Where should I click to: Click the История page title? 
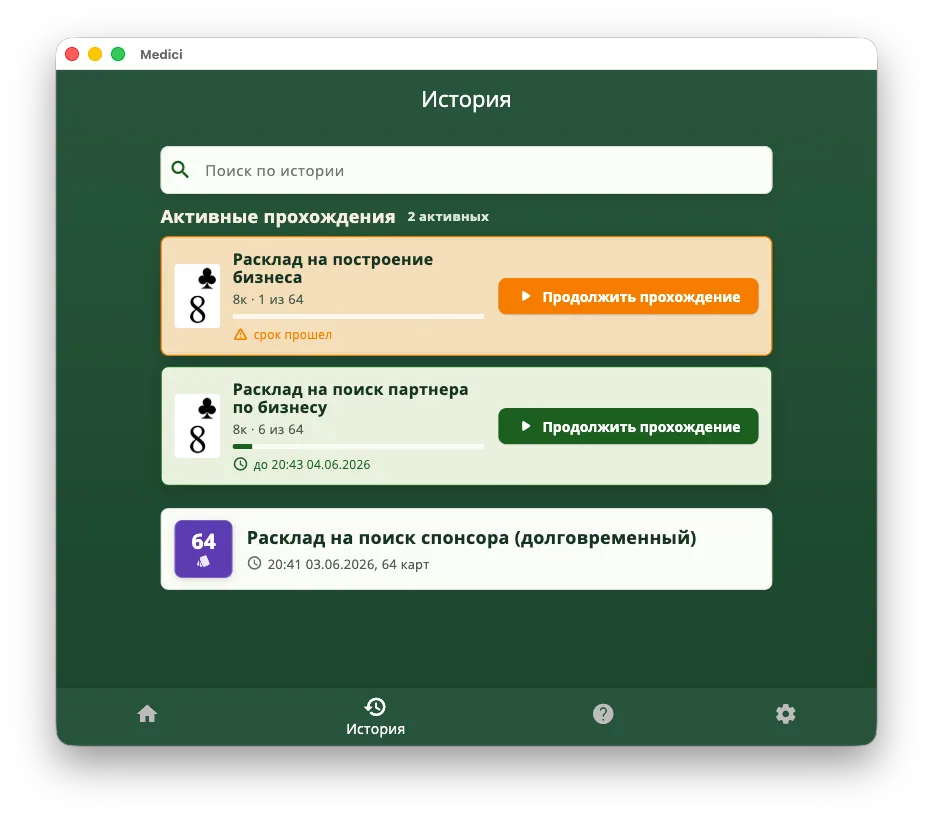tap(466, 99)
